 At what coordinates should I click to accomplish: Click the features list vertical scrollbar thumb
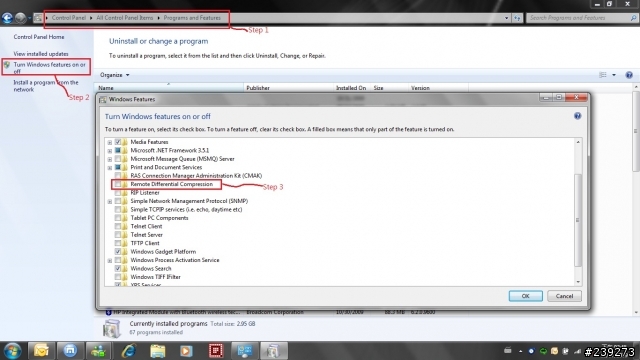point(578,220)
